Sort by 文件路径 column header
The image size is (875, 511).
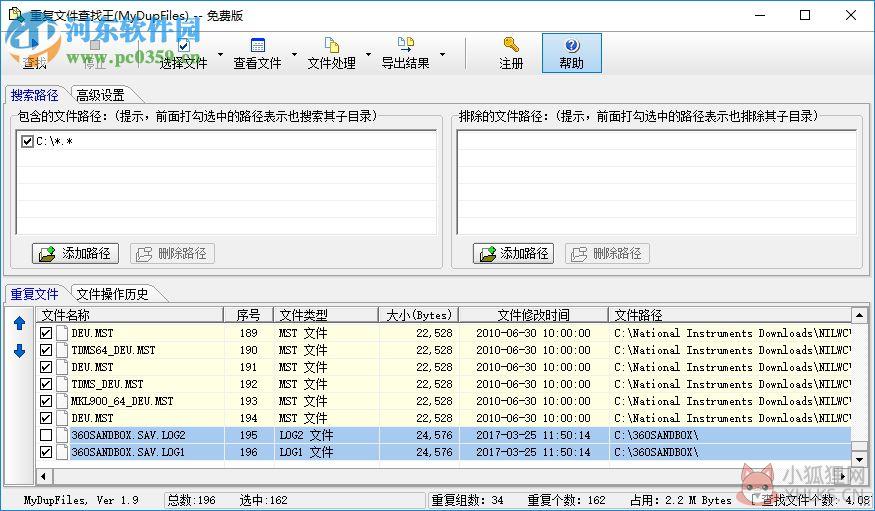pyautogui.click(x=730, y=315)
